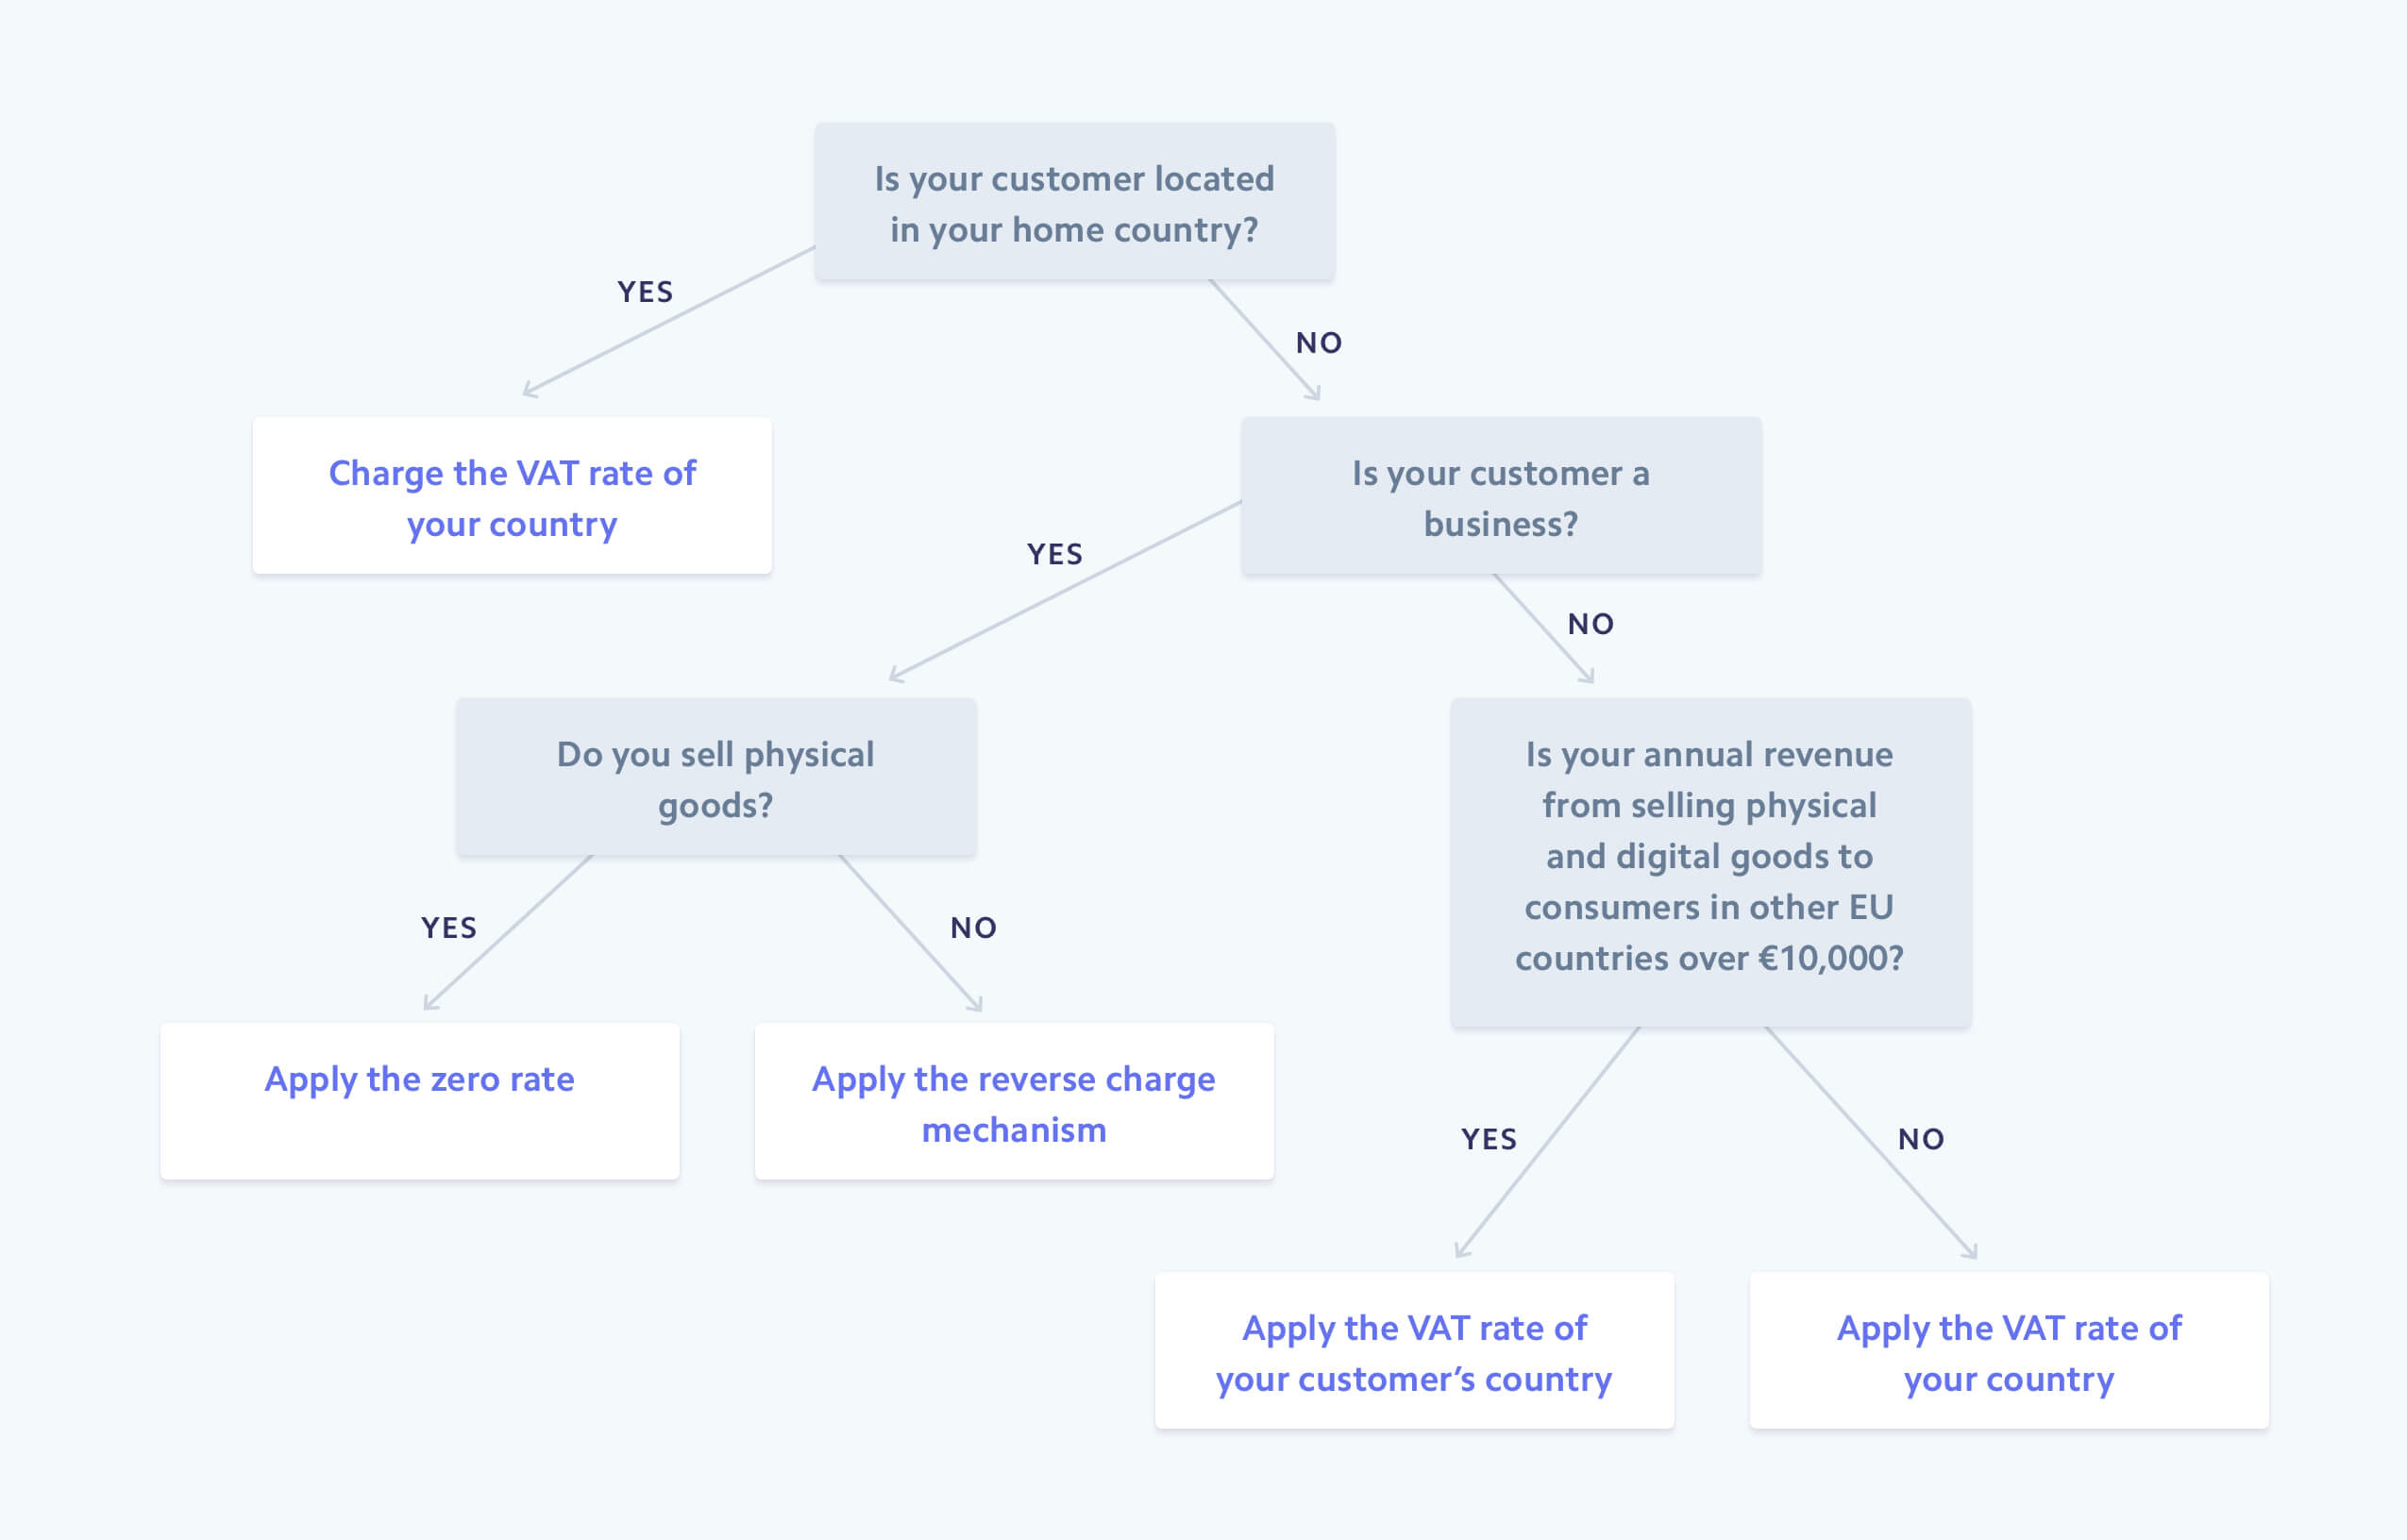2407x1540 pixels.
Task: Choose NO under the annual revenue question
Action: click(x=1920, y=1139)
